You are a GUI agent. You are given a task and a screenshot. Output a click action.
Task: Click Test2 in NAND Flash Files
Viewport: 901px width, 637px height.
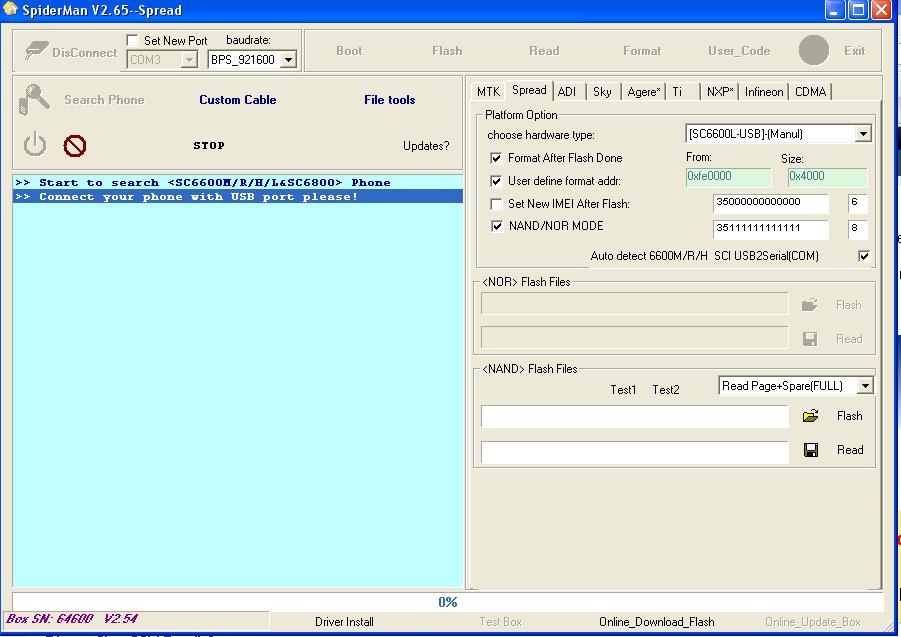click(x=666, y=389)
